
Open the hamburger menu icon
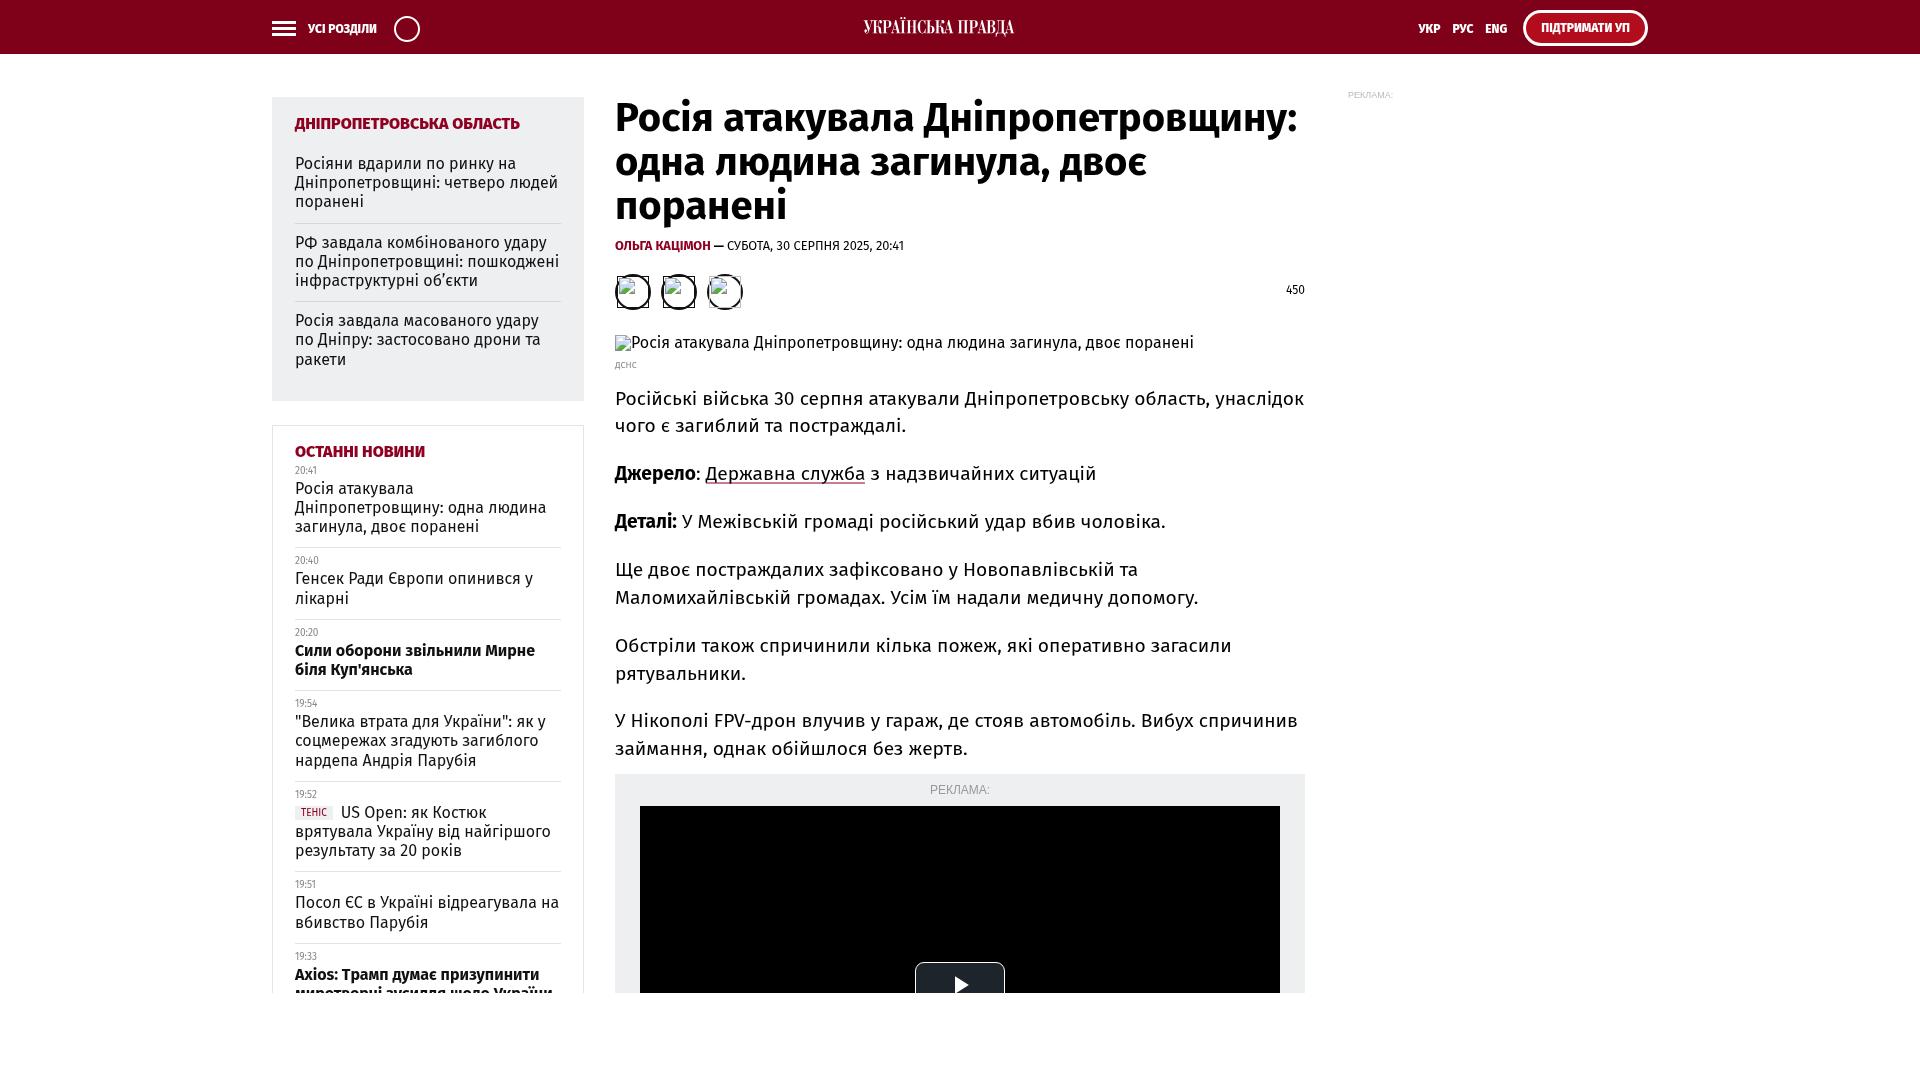[x=284, y=28]
